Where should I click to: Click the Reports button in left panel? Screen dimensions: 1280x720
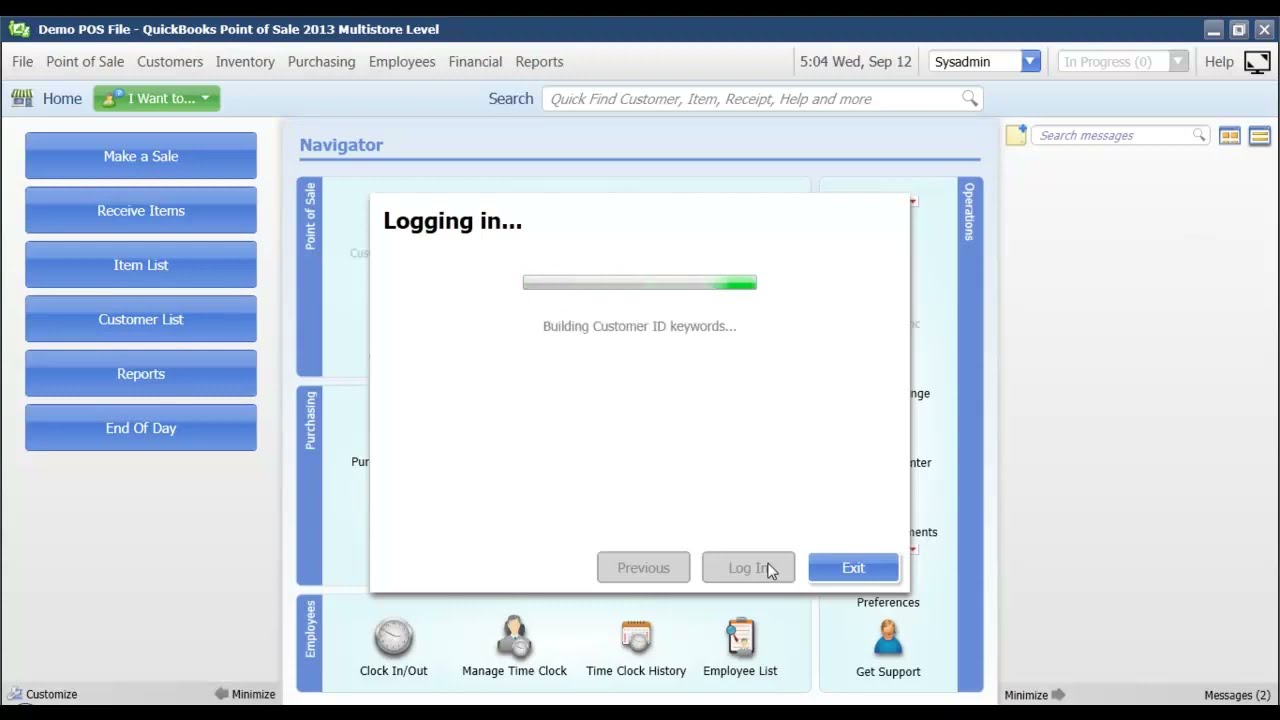coord(141,373)
